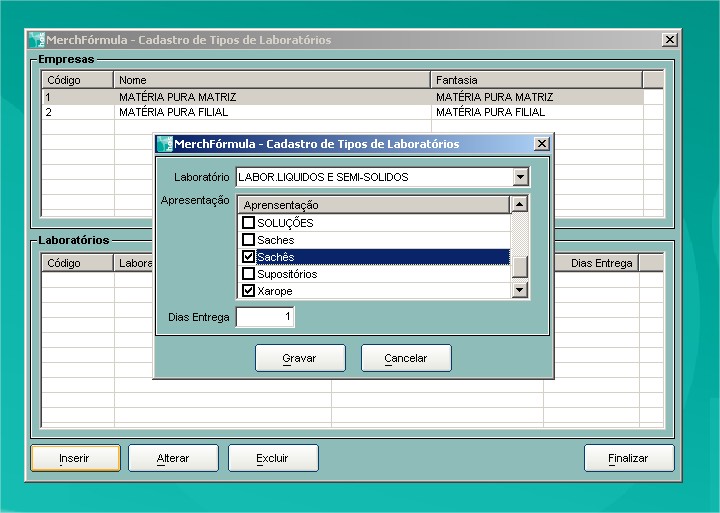Click the Apresentação list scrollbar thumb
The height and width of the screenshot is (513, 720).
[x=519, y=266]
